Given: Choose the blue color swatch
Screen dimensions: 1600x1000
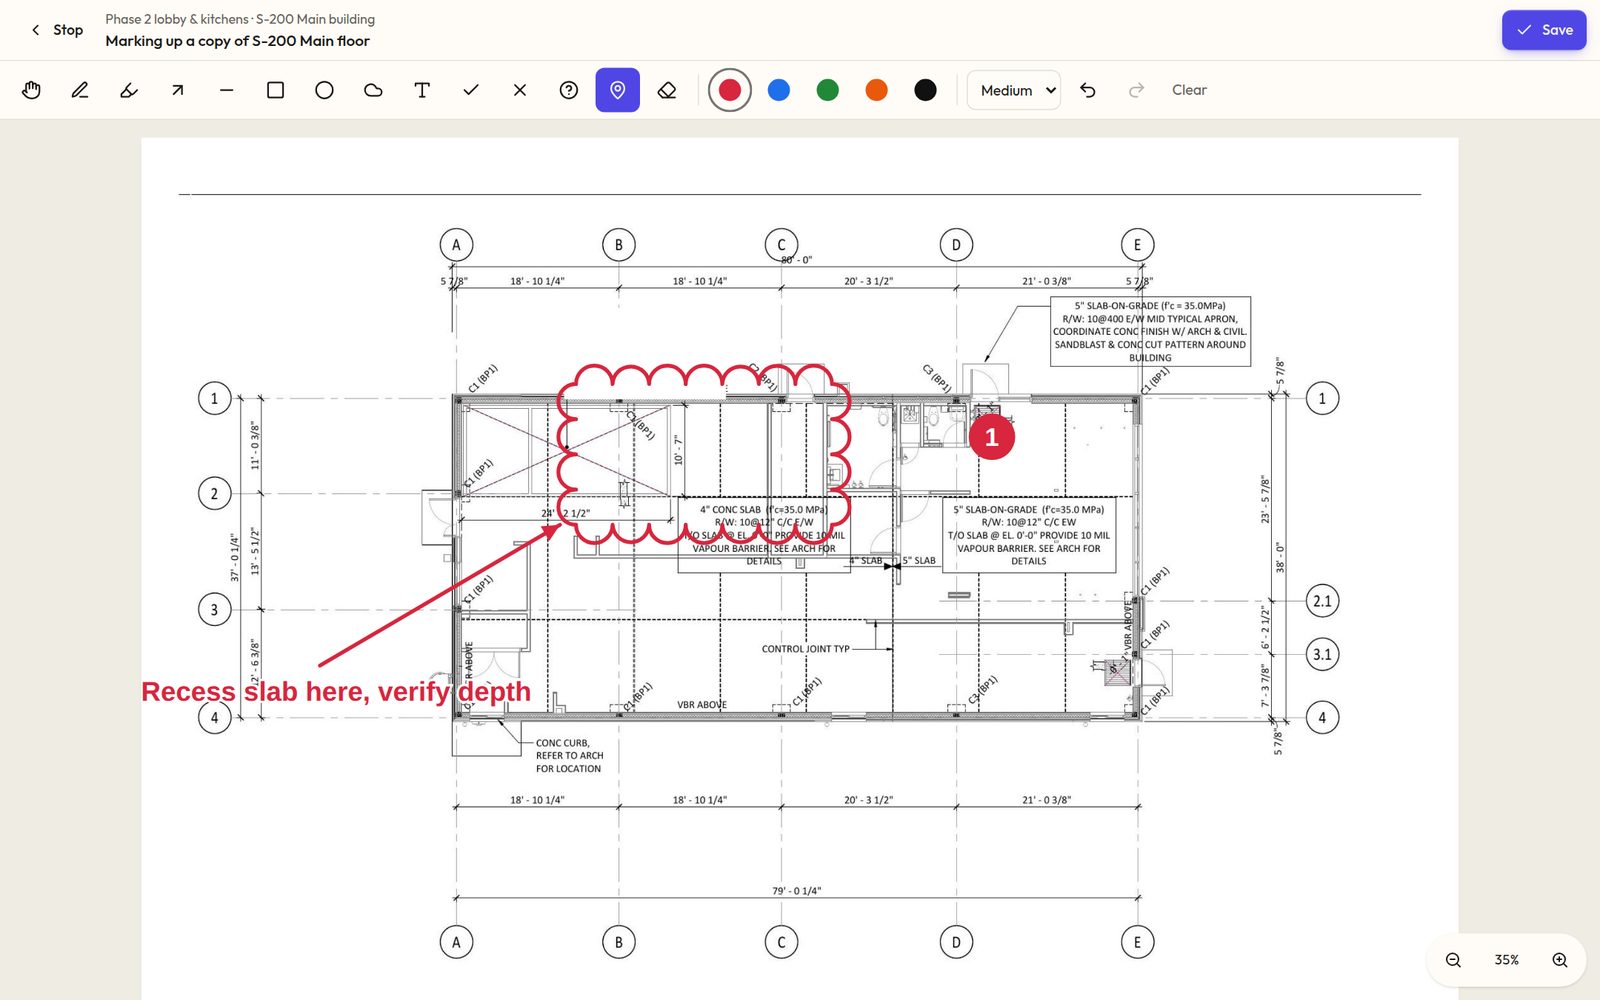Looking at the screenshot, I should [779, 90].
